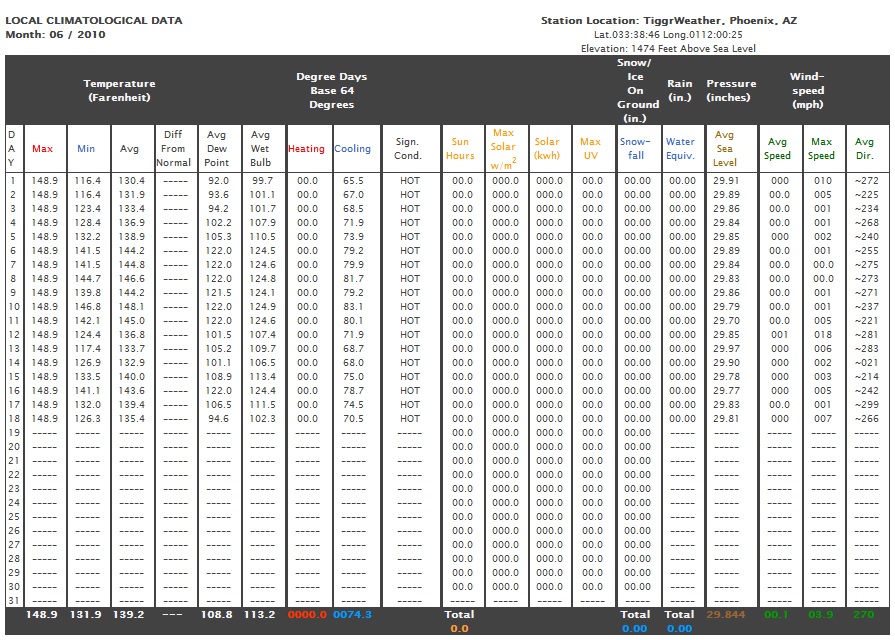The height and width of the screenshot is (640, 895).
Task: Click the 'Sun Hours' column header
Action: tap(460, 148)
